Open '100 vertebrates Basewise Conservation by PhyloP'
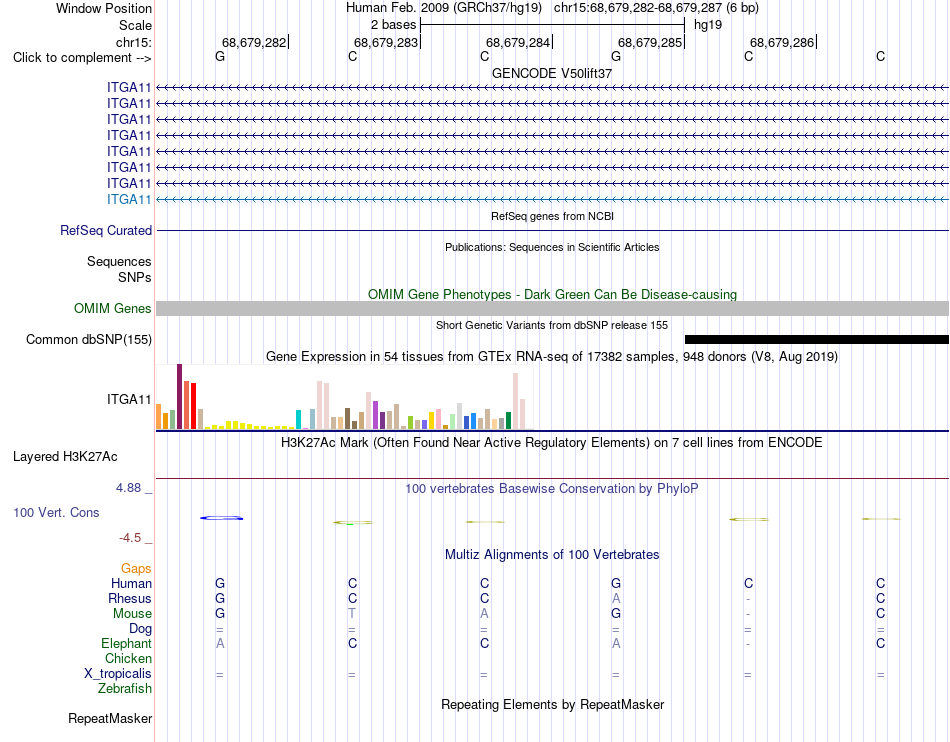Viewport: 950px width, 742px height. tap(552, 489)
